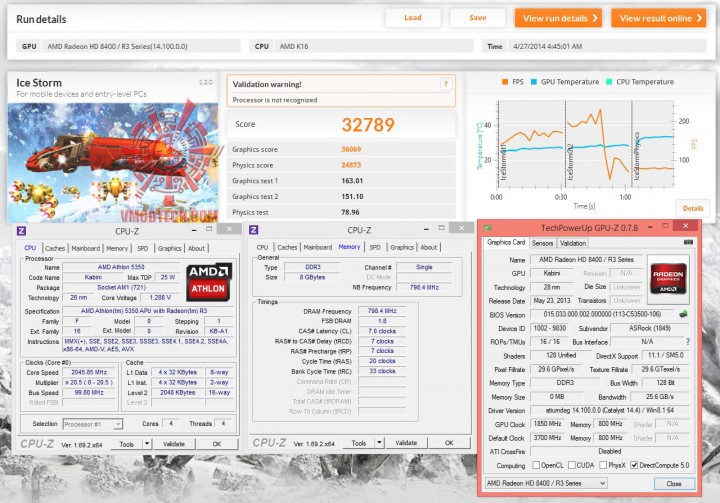Open Mainboard tab in CPU-Z CPU window
Image resolution: width=720 pixels, height=503 pixels.
85,248
